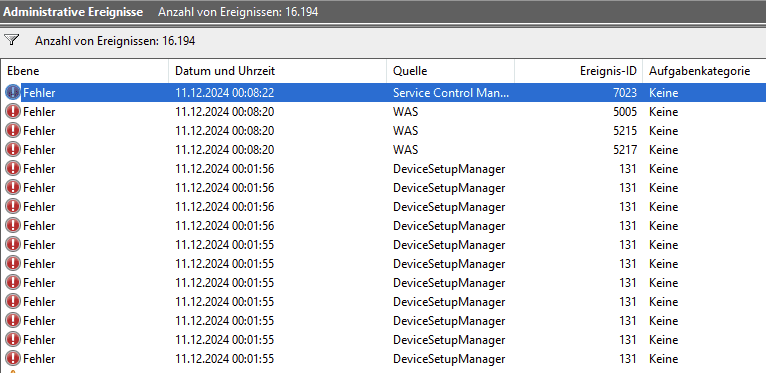
Task: Click the red error icon for event 5217
Action: tap(13, 150)
